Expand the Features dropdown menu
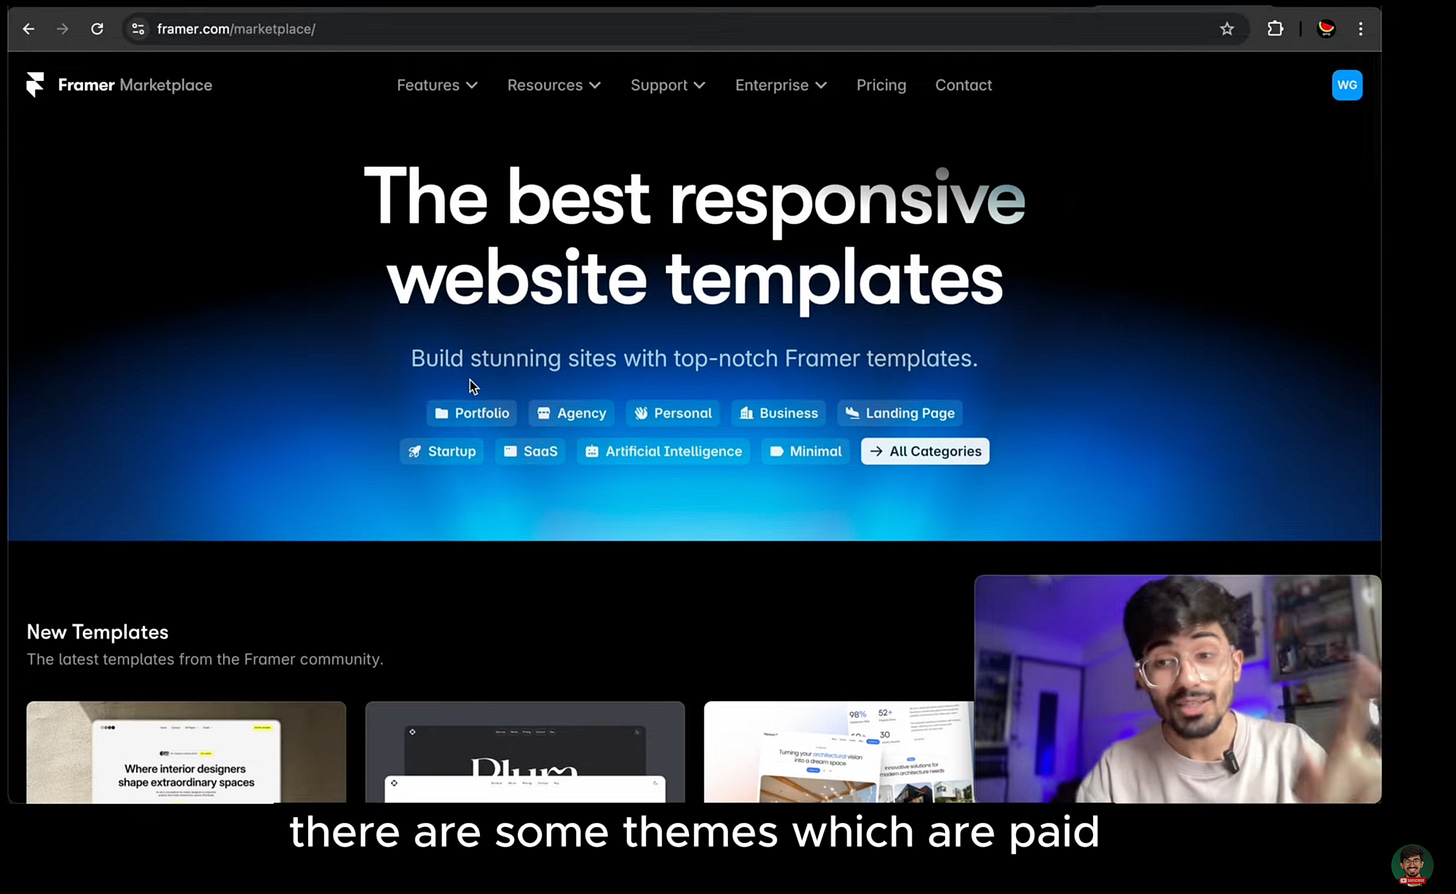1456x894 pixels. tap(437, 85)
